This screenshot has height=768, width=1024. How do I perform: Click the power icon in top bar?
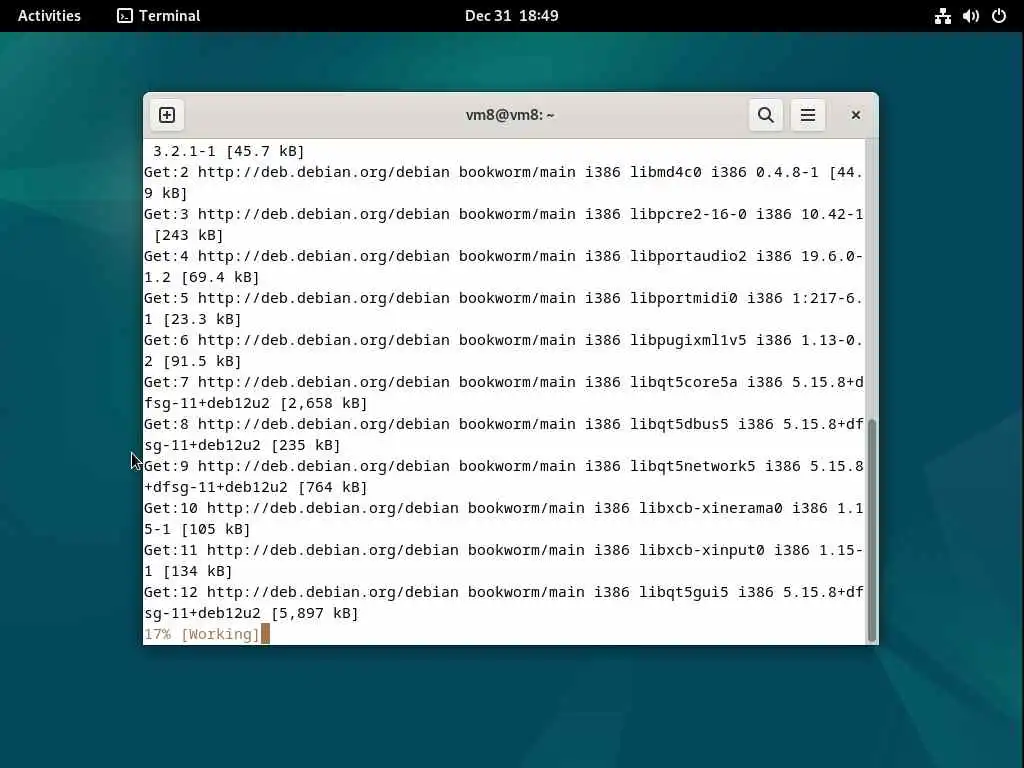click(999, 16)
